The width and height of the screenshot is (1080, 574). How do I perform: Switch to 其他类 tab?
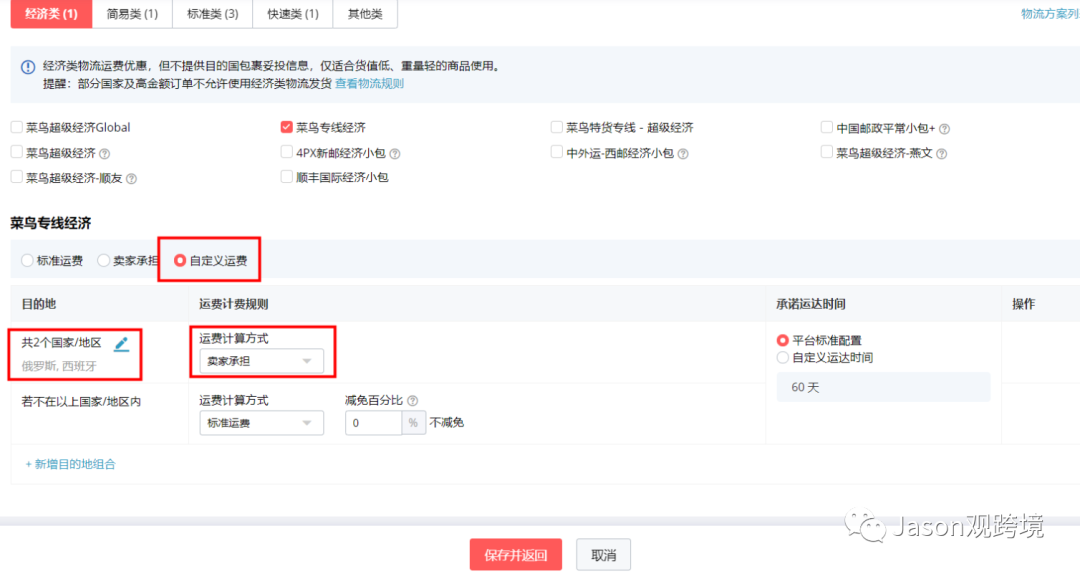[x=365, y=14]
